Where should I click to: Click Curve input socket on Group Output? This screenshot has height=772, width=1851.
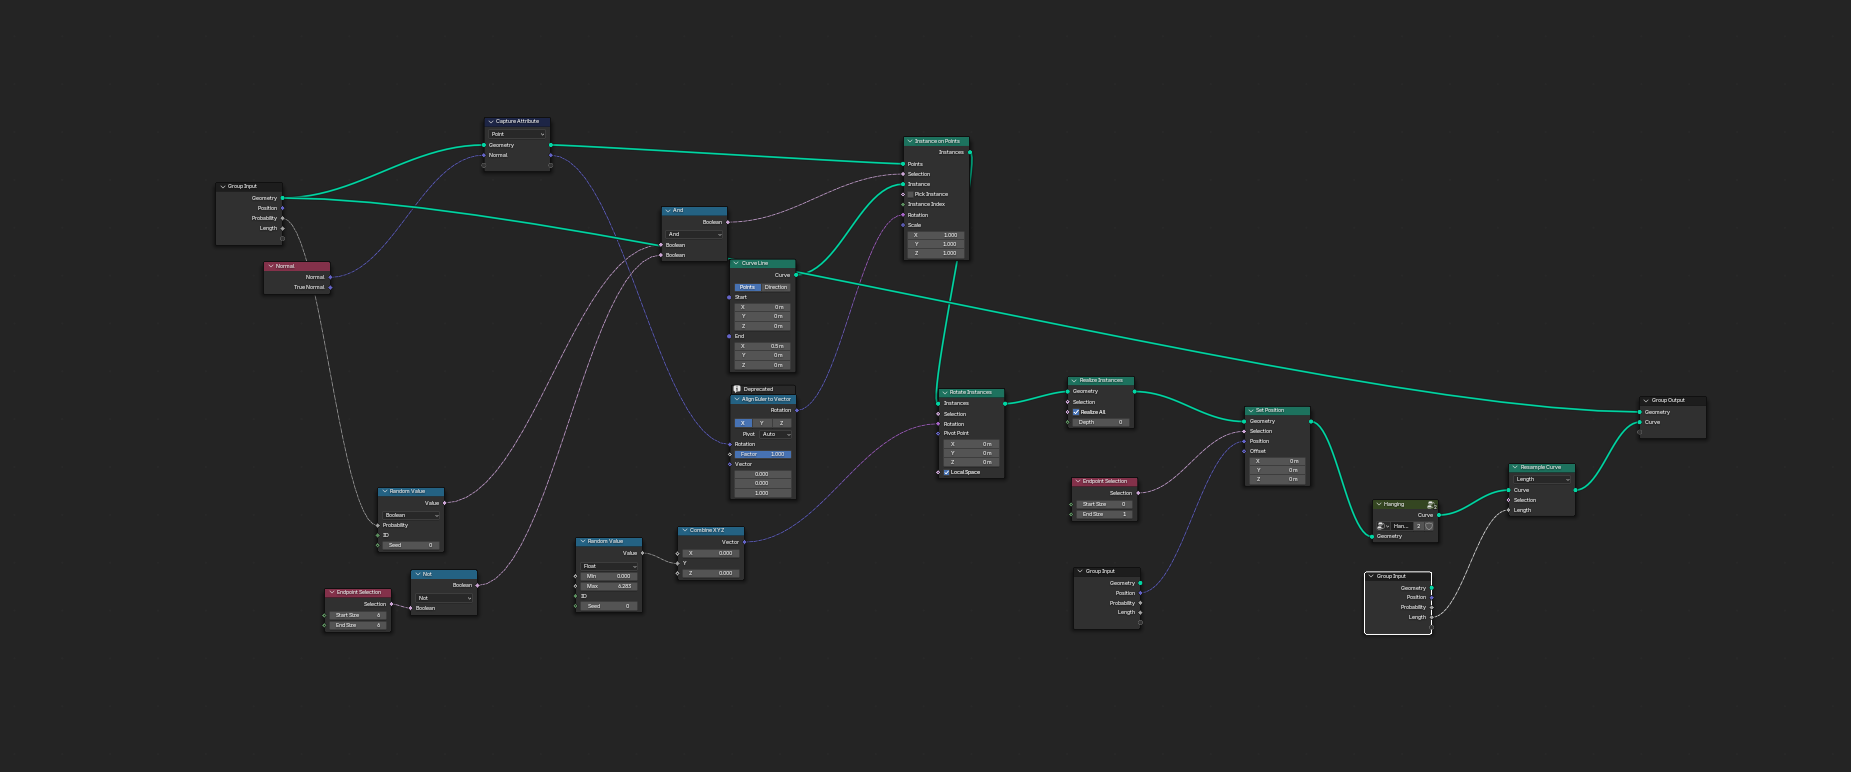(1640, 422)
